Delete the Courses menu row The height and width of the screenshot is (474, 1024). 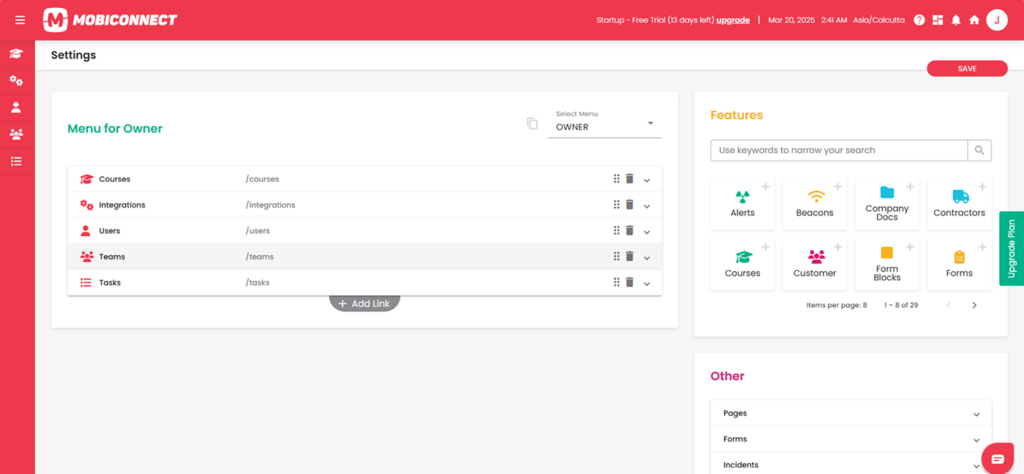click(630, 179)
